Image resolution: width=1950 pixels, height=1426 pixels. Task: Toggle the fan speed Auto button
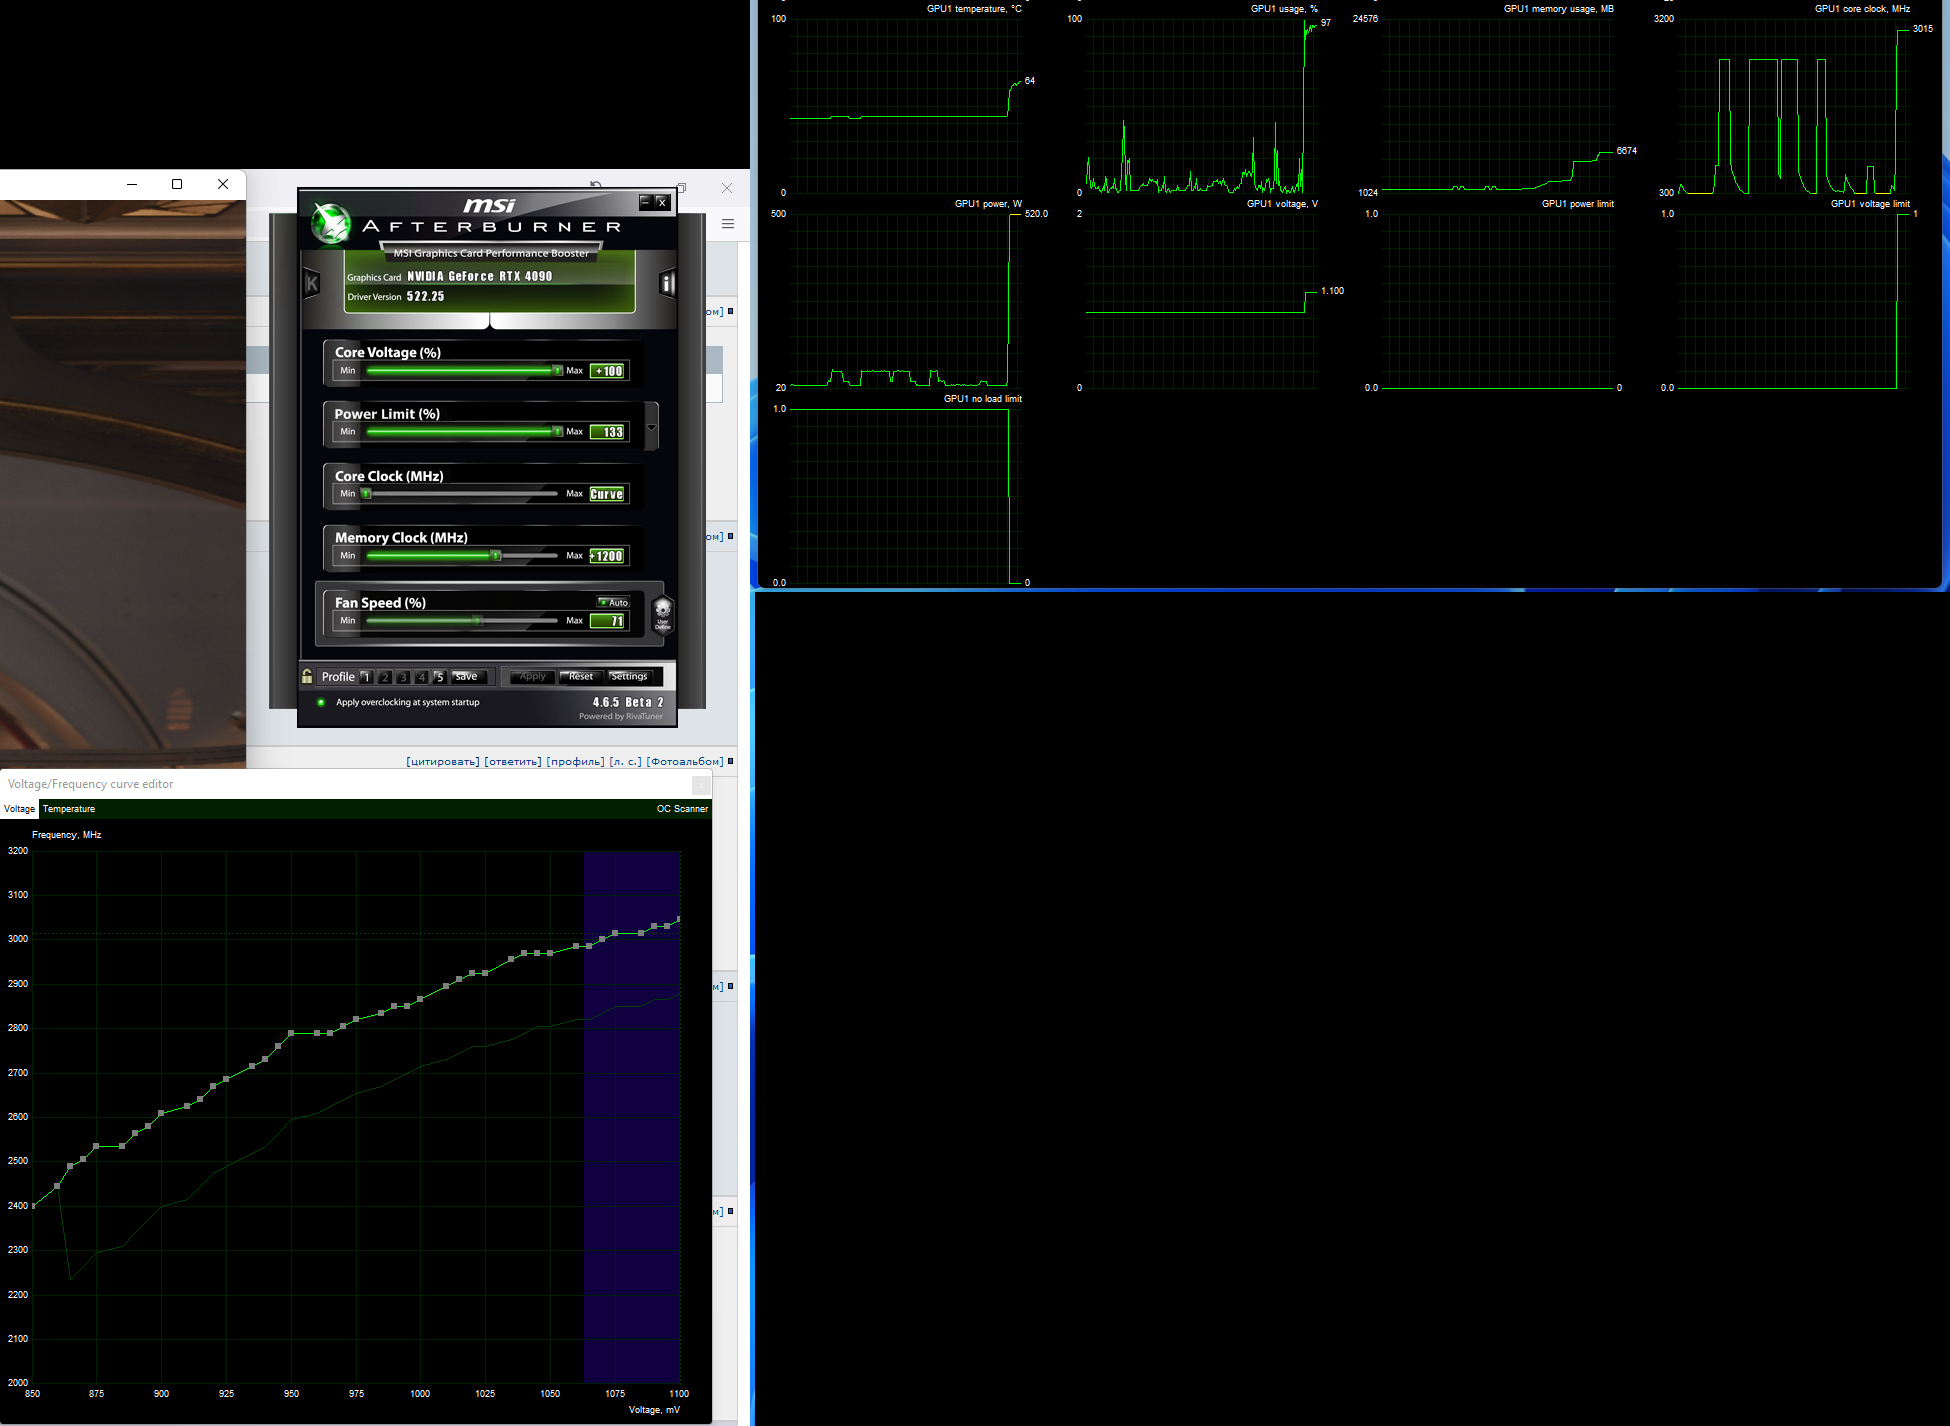[614, 602]
